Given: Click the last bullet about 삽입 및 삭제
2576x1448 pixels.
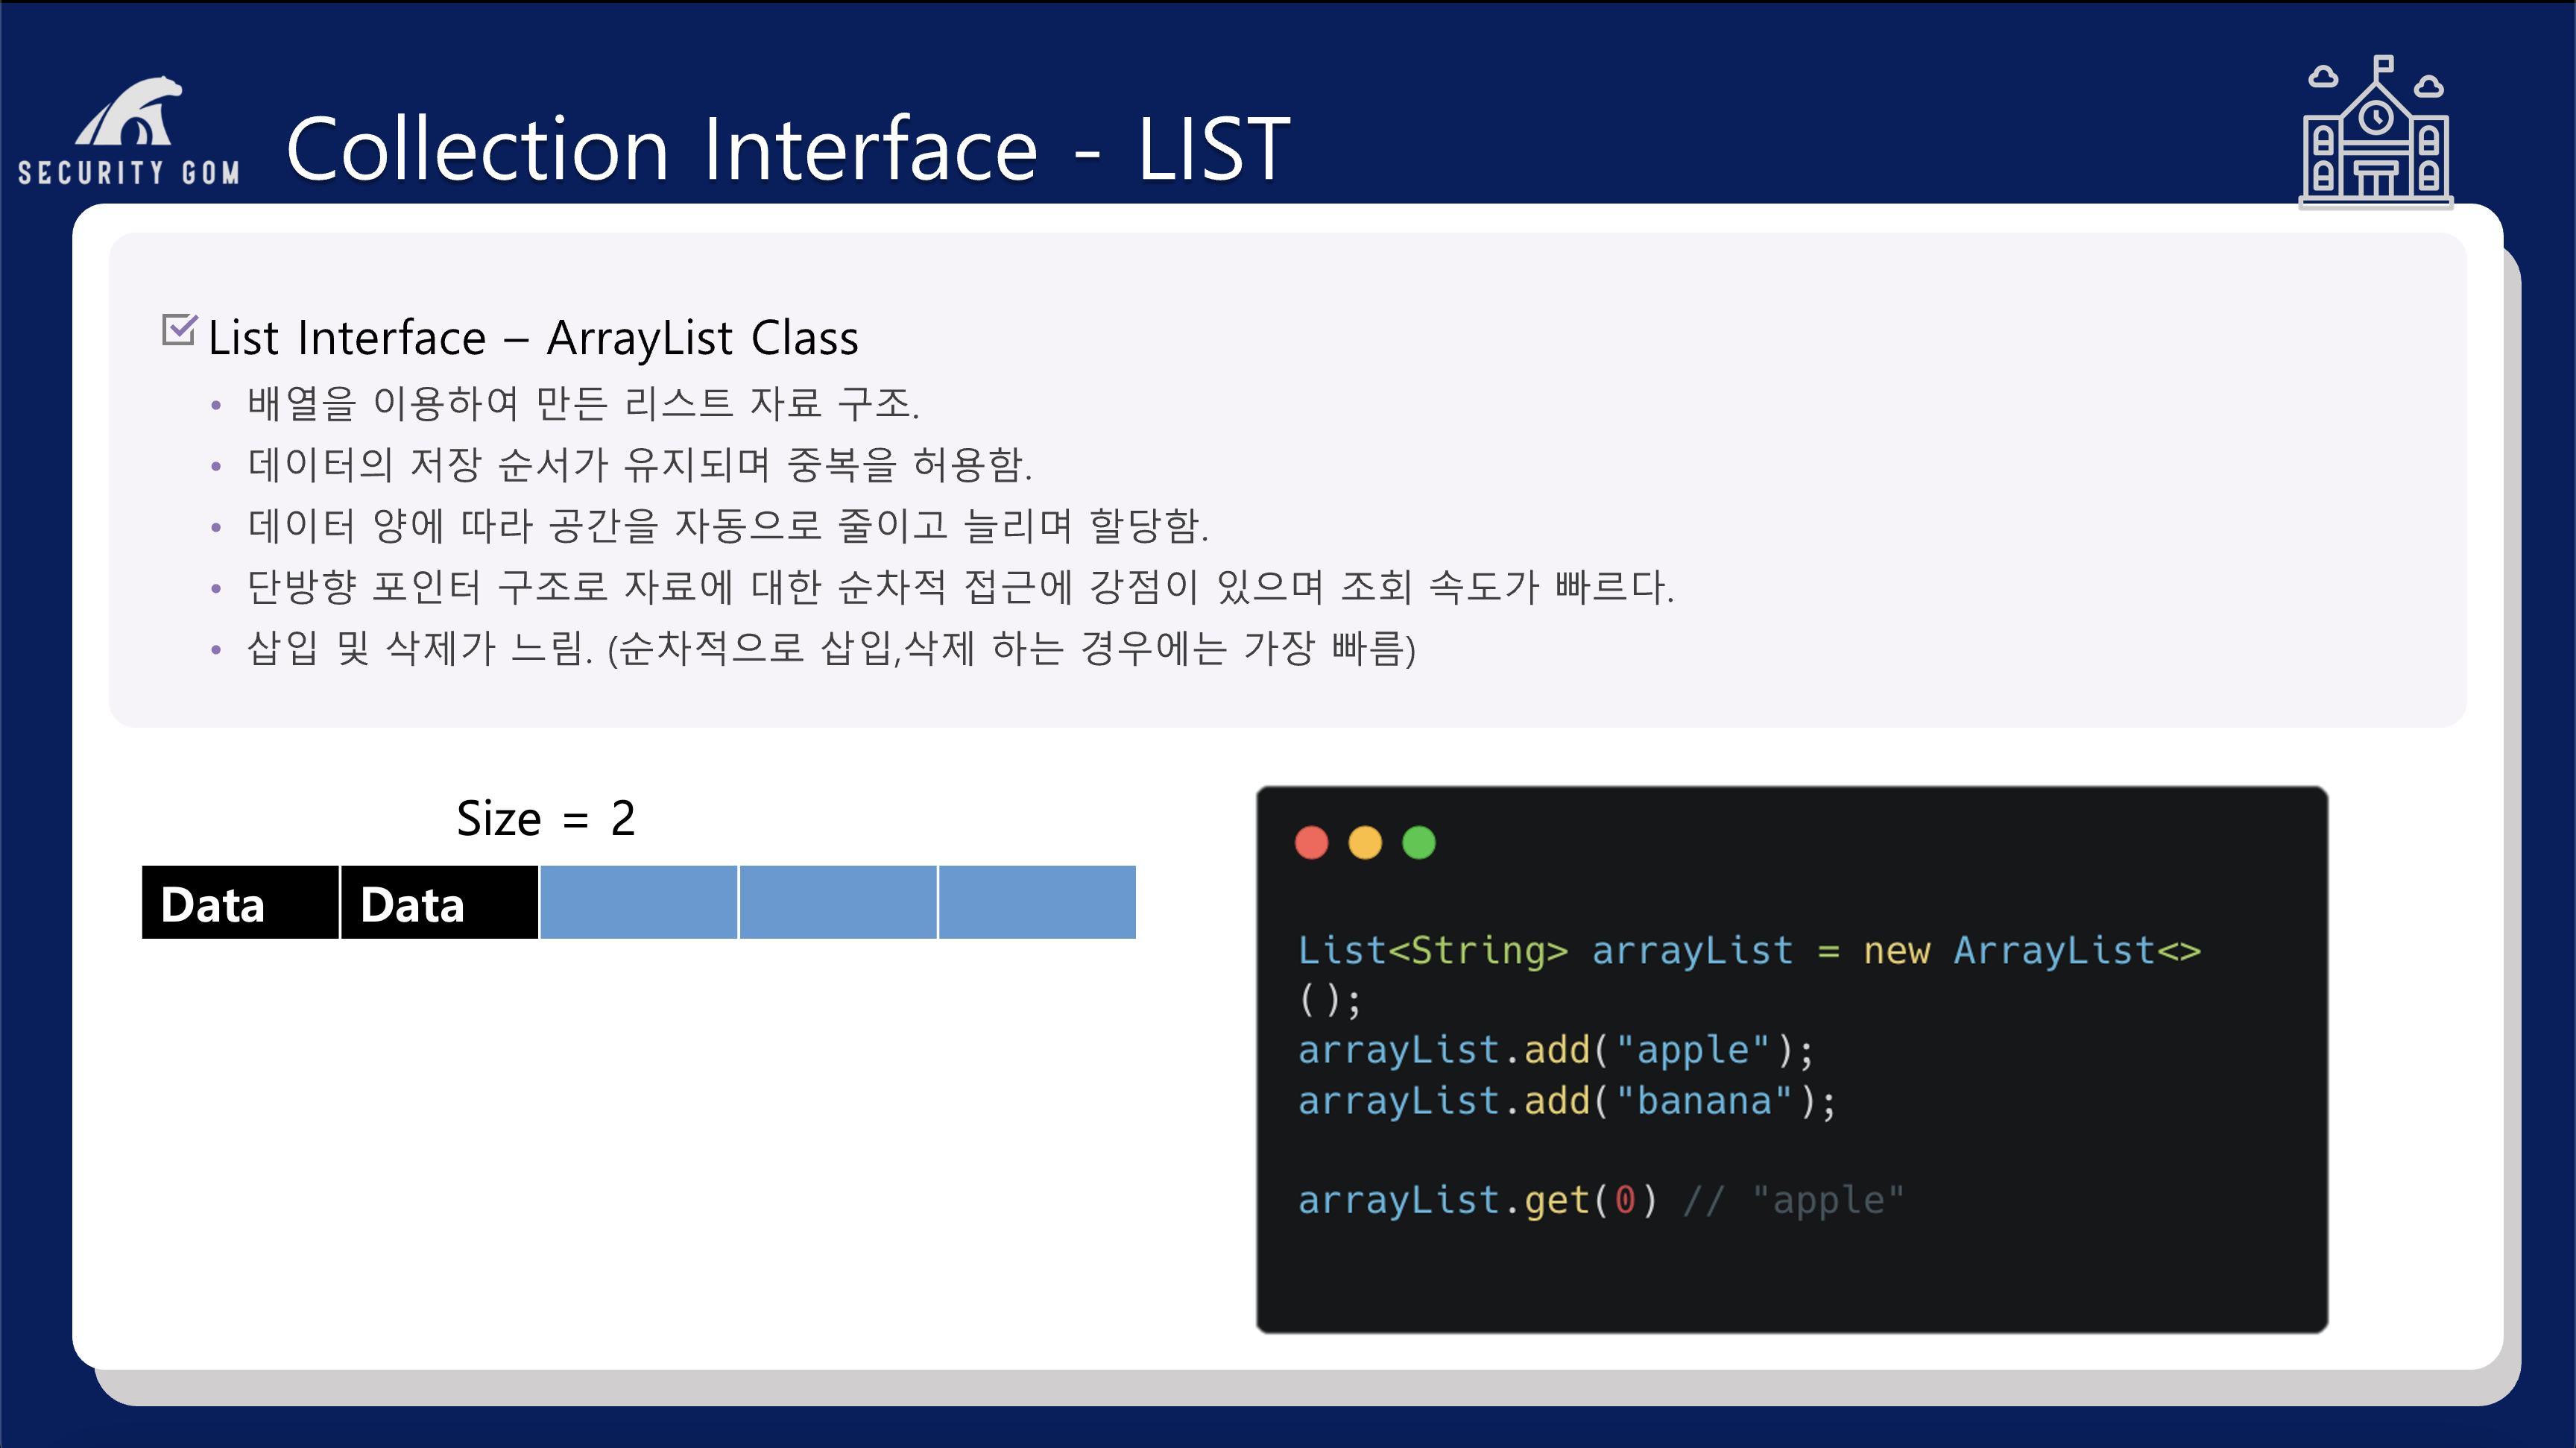Looking at the screenshot, I should point(830,648).
